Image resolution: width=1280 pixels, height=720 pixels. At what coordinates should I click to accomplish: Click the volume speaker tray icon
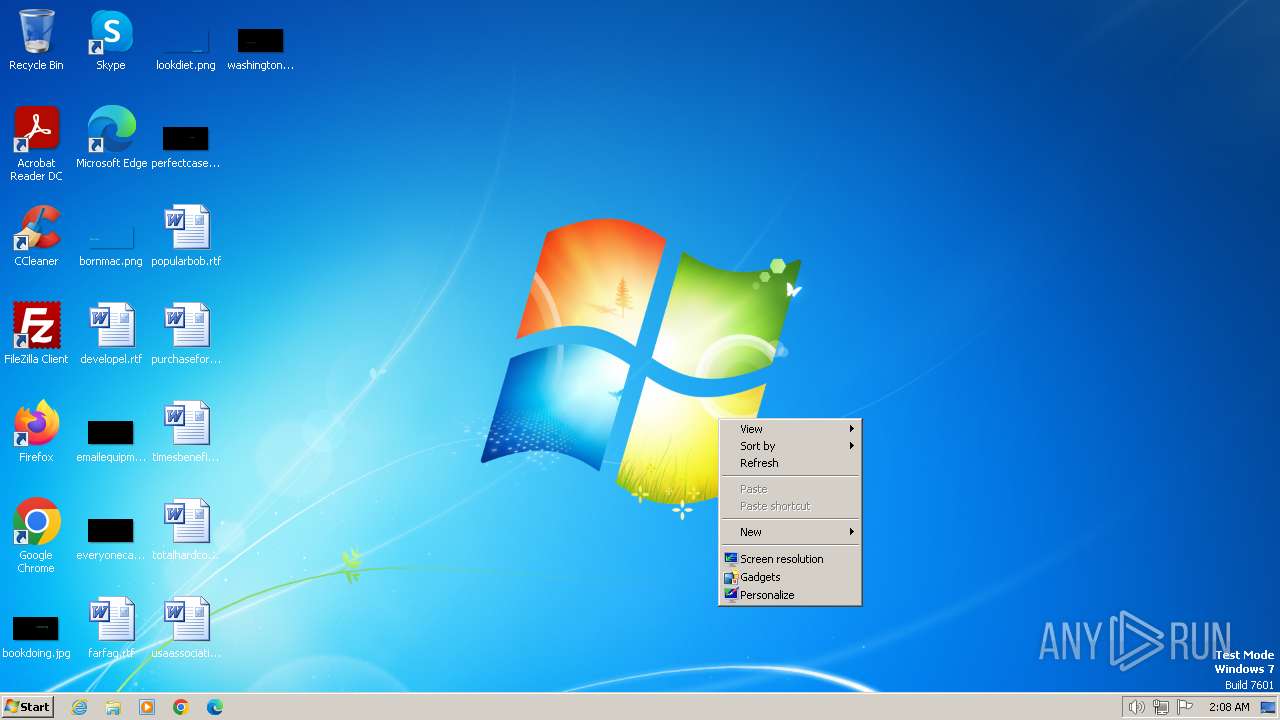coord(1136,707)
